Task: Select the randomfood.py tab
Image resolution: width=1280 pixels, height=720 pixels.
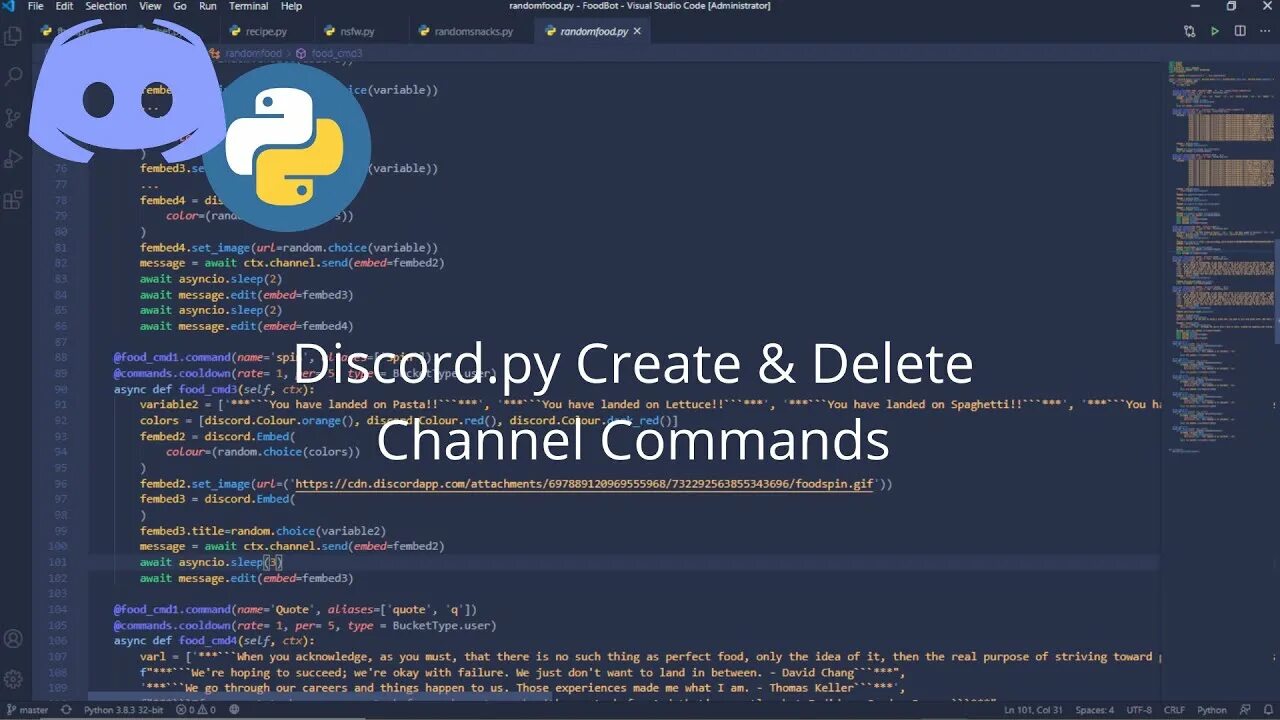Action: tap(593, 31)
